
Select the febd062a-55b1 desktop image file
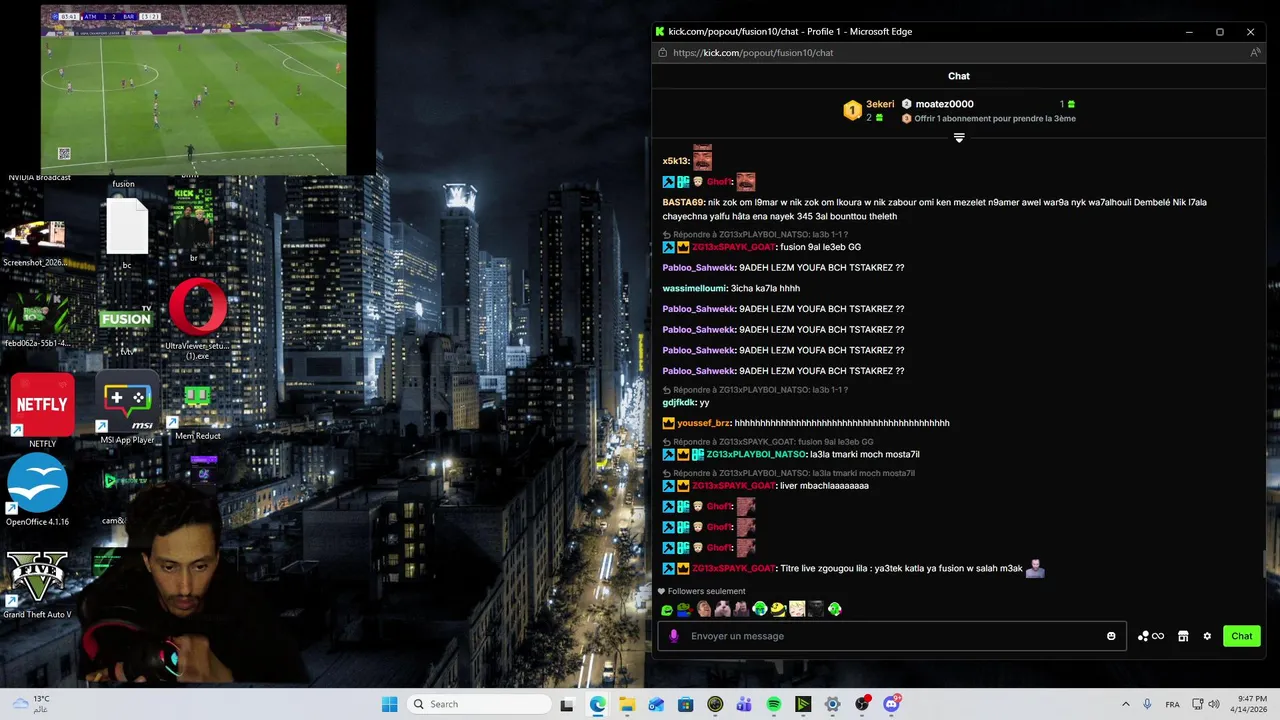pyautogui.click(x=37, y=322)
